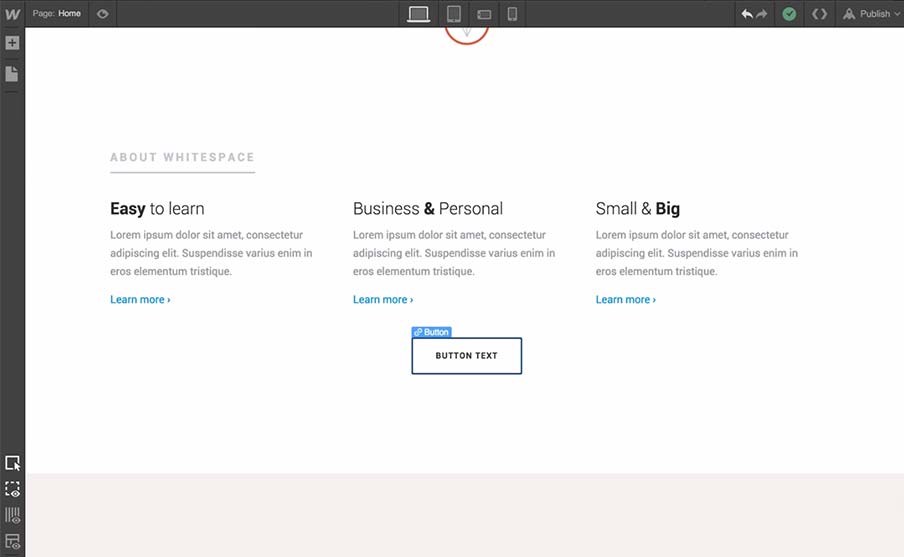Click the green checkmark save status icon

(x=790, y=14)
